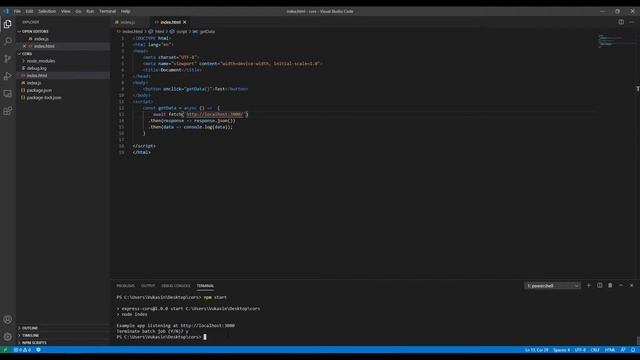Select the powershell terminal dropdown
Viewport: 640px width, 360px height.
click(552, 286)
